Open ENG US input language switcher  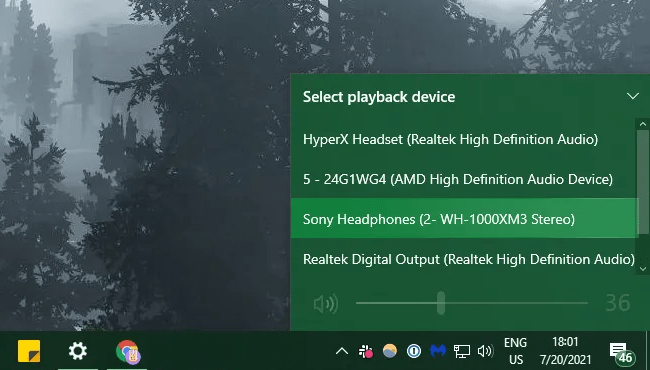click(516, 351)
